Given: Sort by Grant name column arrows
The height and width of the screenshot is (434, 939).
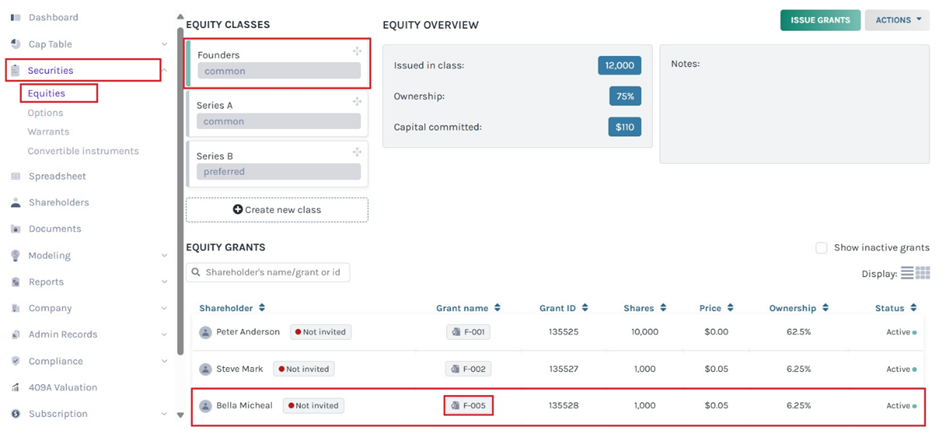Looking at the screenshot, I should 497,308.
